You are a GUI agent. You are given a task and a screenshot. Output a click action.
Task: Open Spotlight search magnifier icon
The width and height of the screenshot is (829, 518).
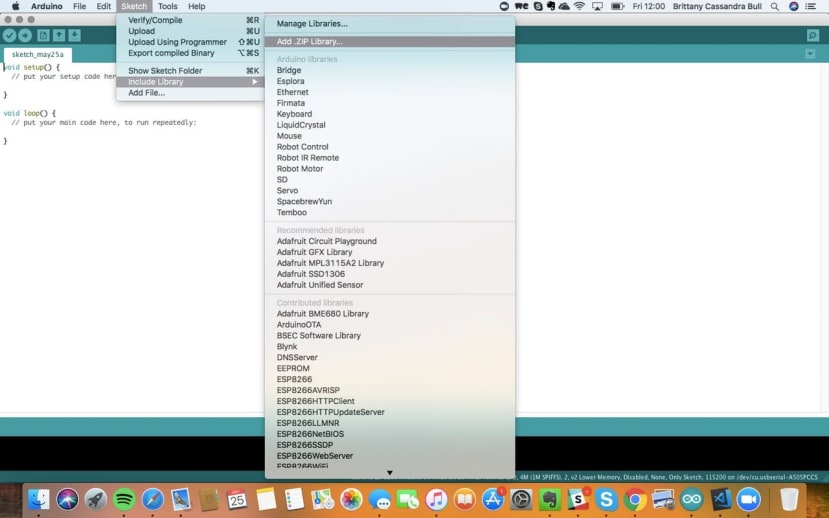(775, 6)
